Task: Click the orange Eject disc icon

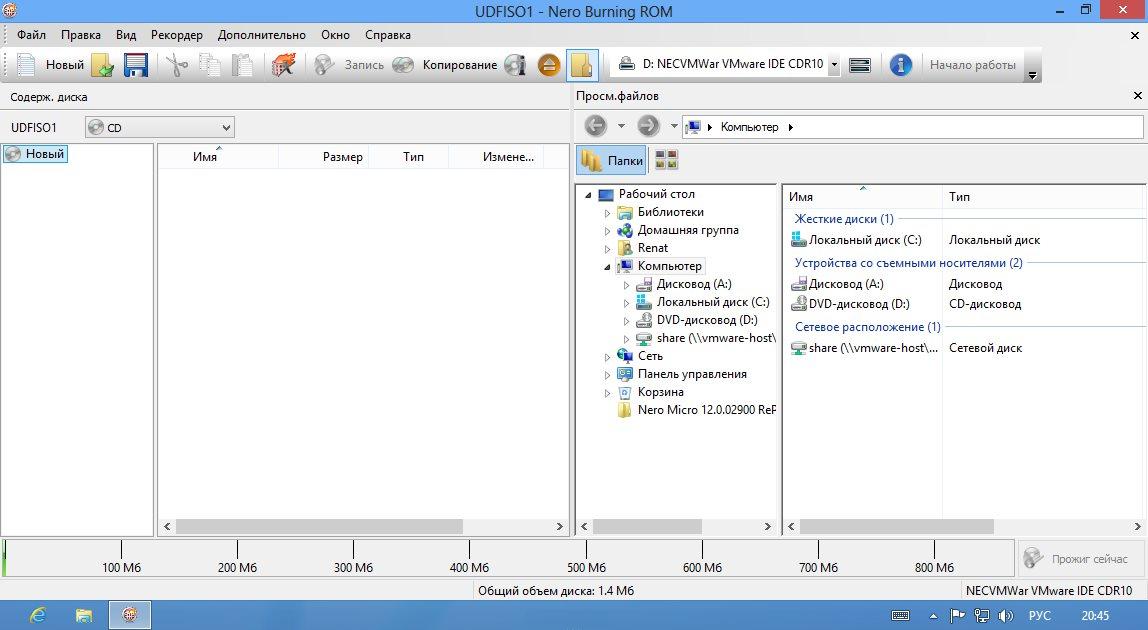Action: click(548, 64)
